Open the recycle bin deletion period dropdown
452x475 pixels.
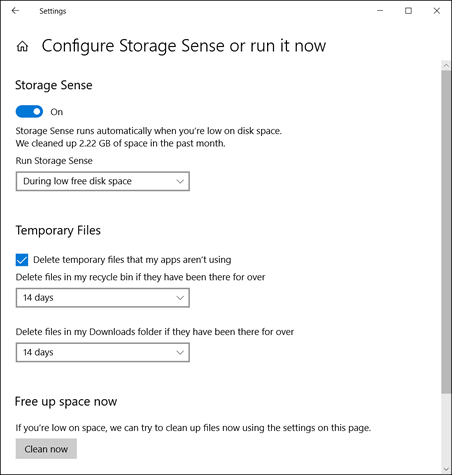pyautogui.click(x=103, y=298)
